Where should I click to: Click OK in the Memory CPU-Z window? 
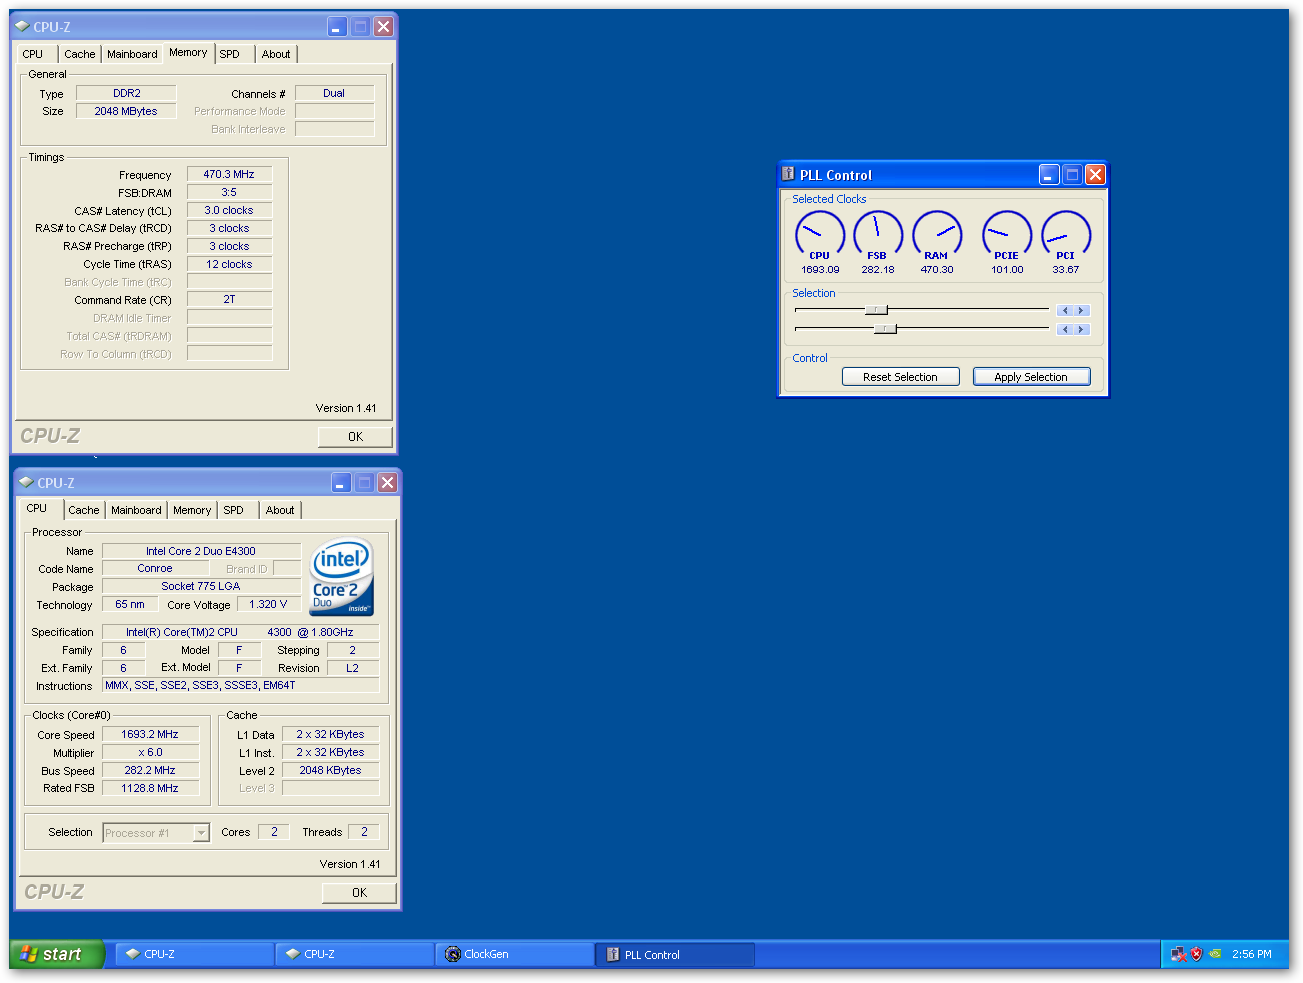[355, 437]
